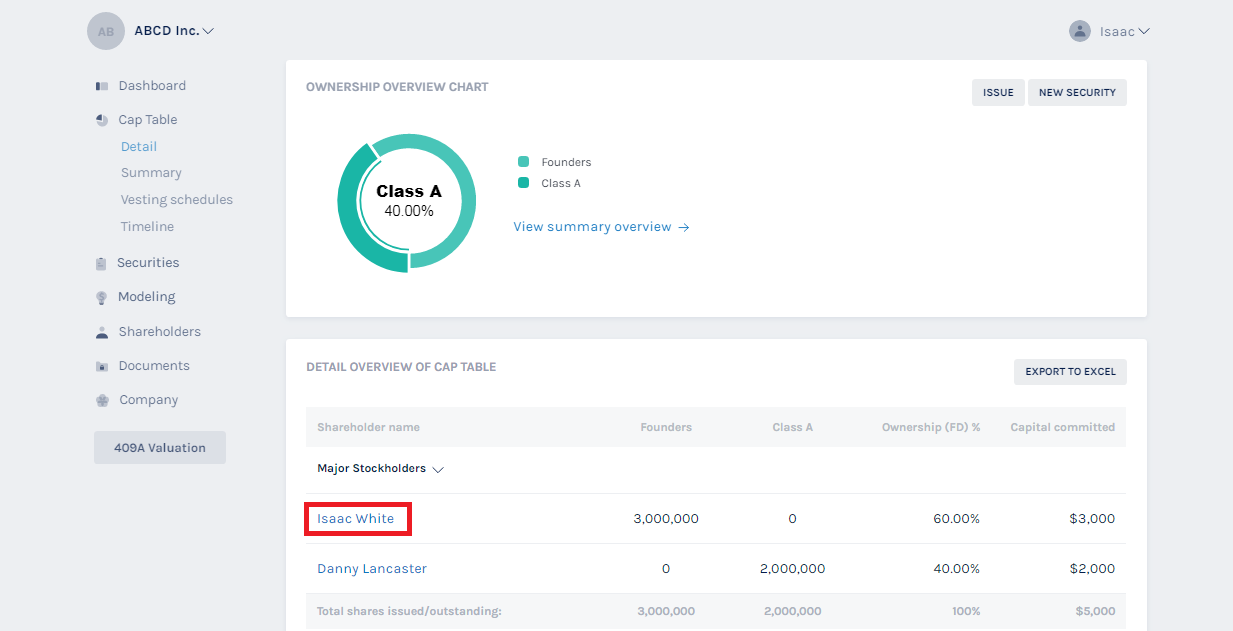Image resolution: width=1233 pixels, height=631 pixels.
Task: Open the Summary cap table view
Action: pyautogui.click(x=151, y=173)
